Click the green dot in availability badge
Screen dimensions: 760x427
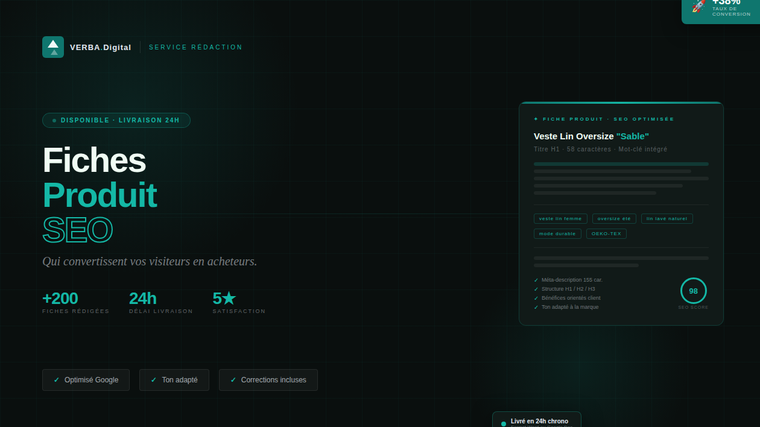click(x=54, y=120)
